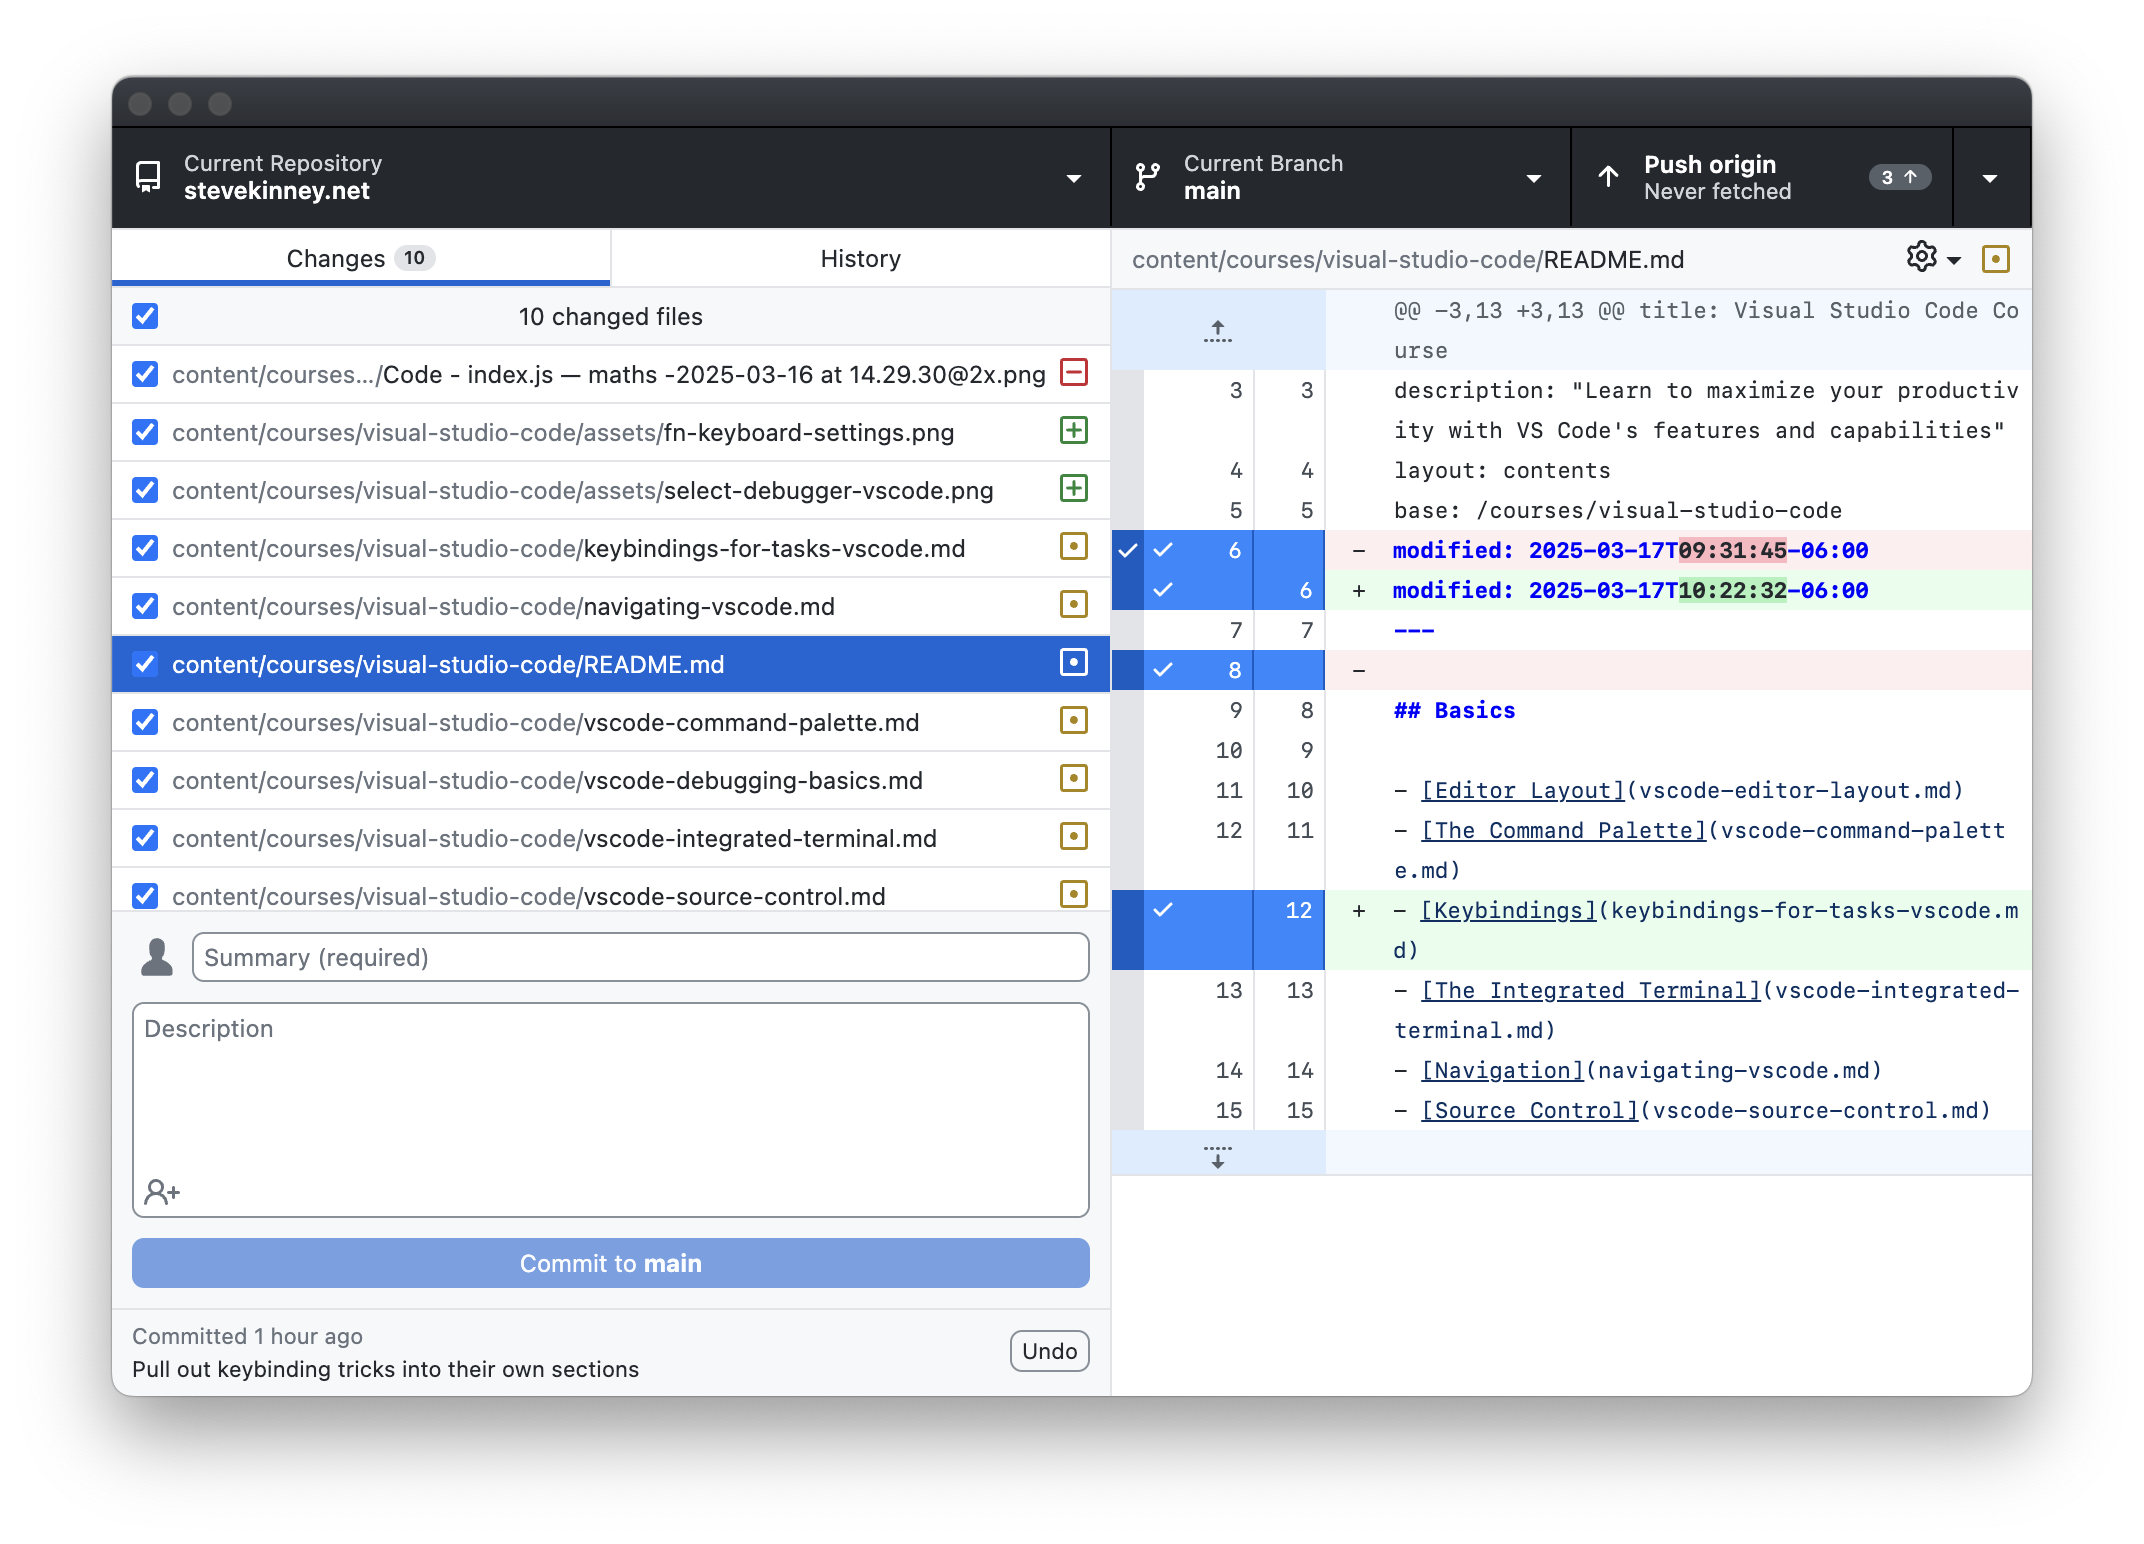Open the dropdown arrow beside Push origin
Viewport: 2144px width, 1544px height.
click(x=1989, y=177)
